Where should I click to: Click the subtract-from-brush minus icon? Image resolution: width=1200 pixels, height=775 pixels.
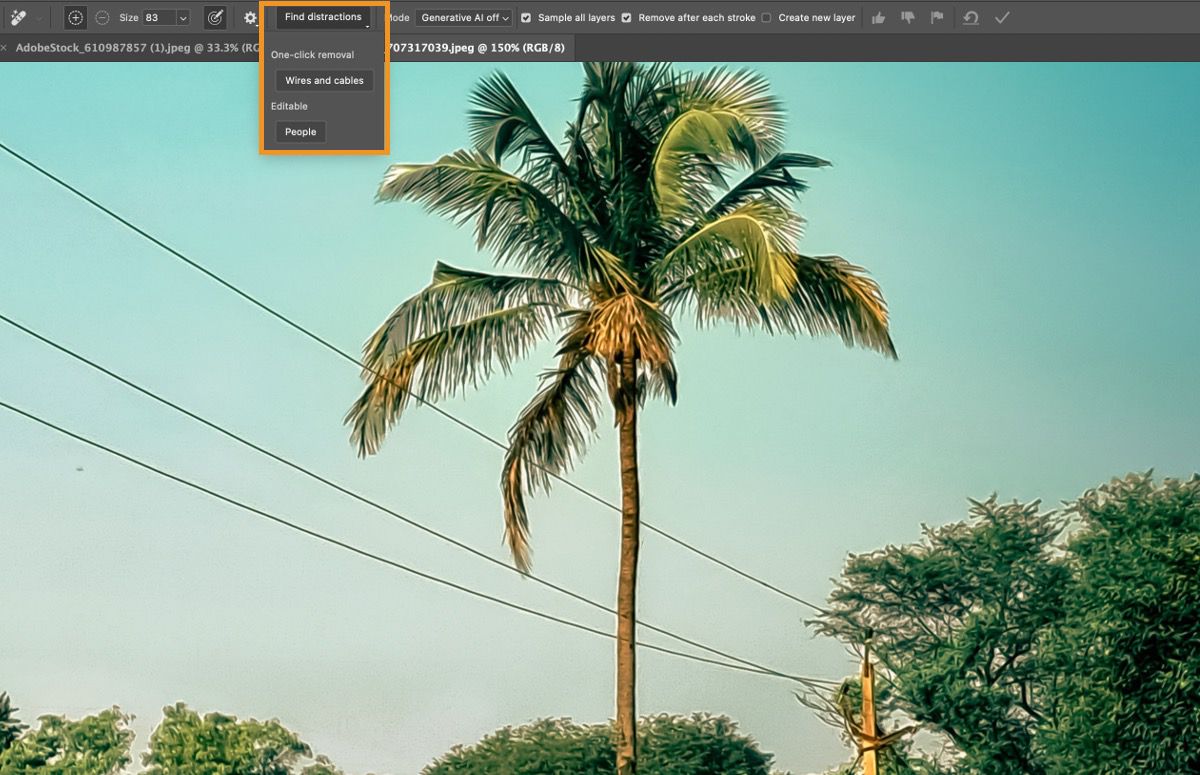pyautogui.click(x=101, y=17)
